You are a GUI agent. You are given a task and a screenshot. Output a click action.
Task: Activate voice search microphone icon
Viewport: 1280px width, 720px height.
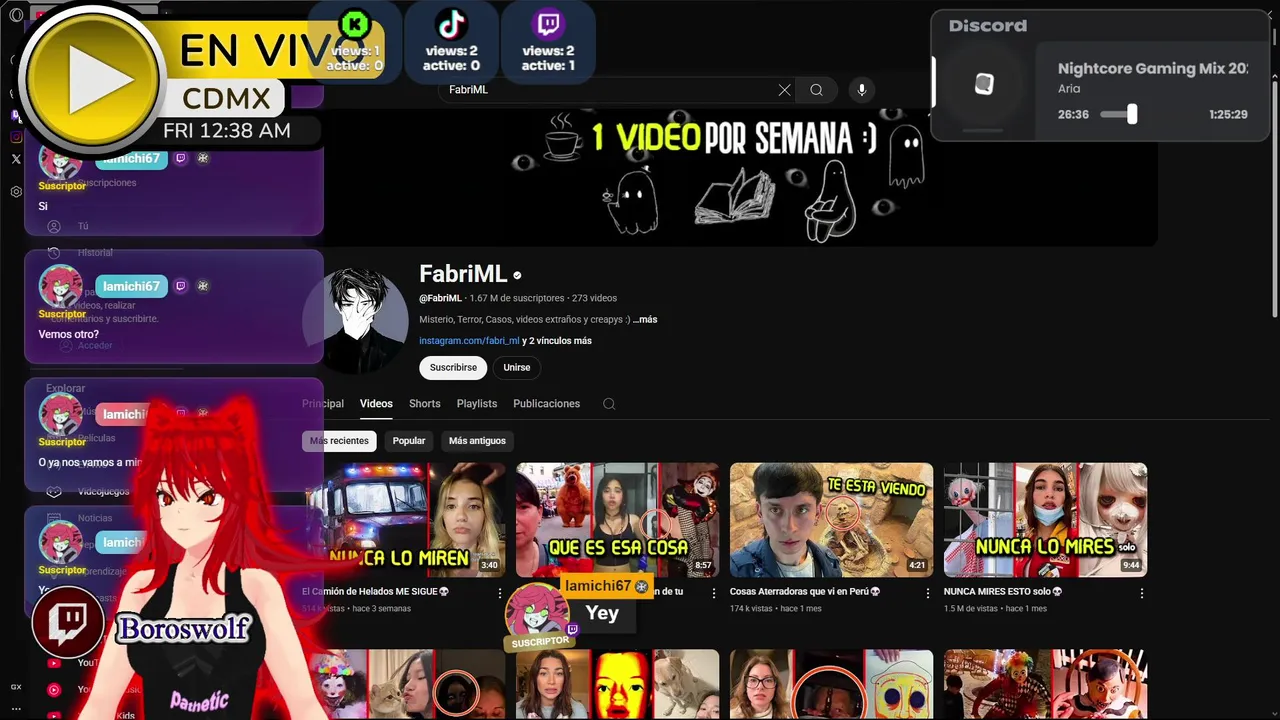(x=862, y=90)
